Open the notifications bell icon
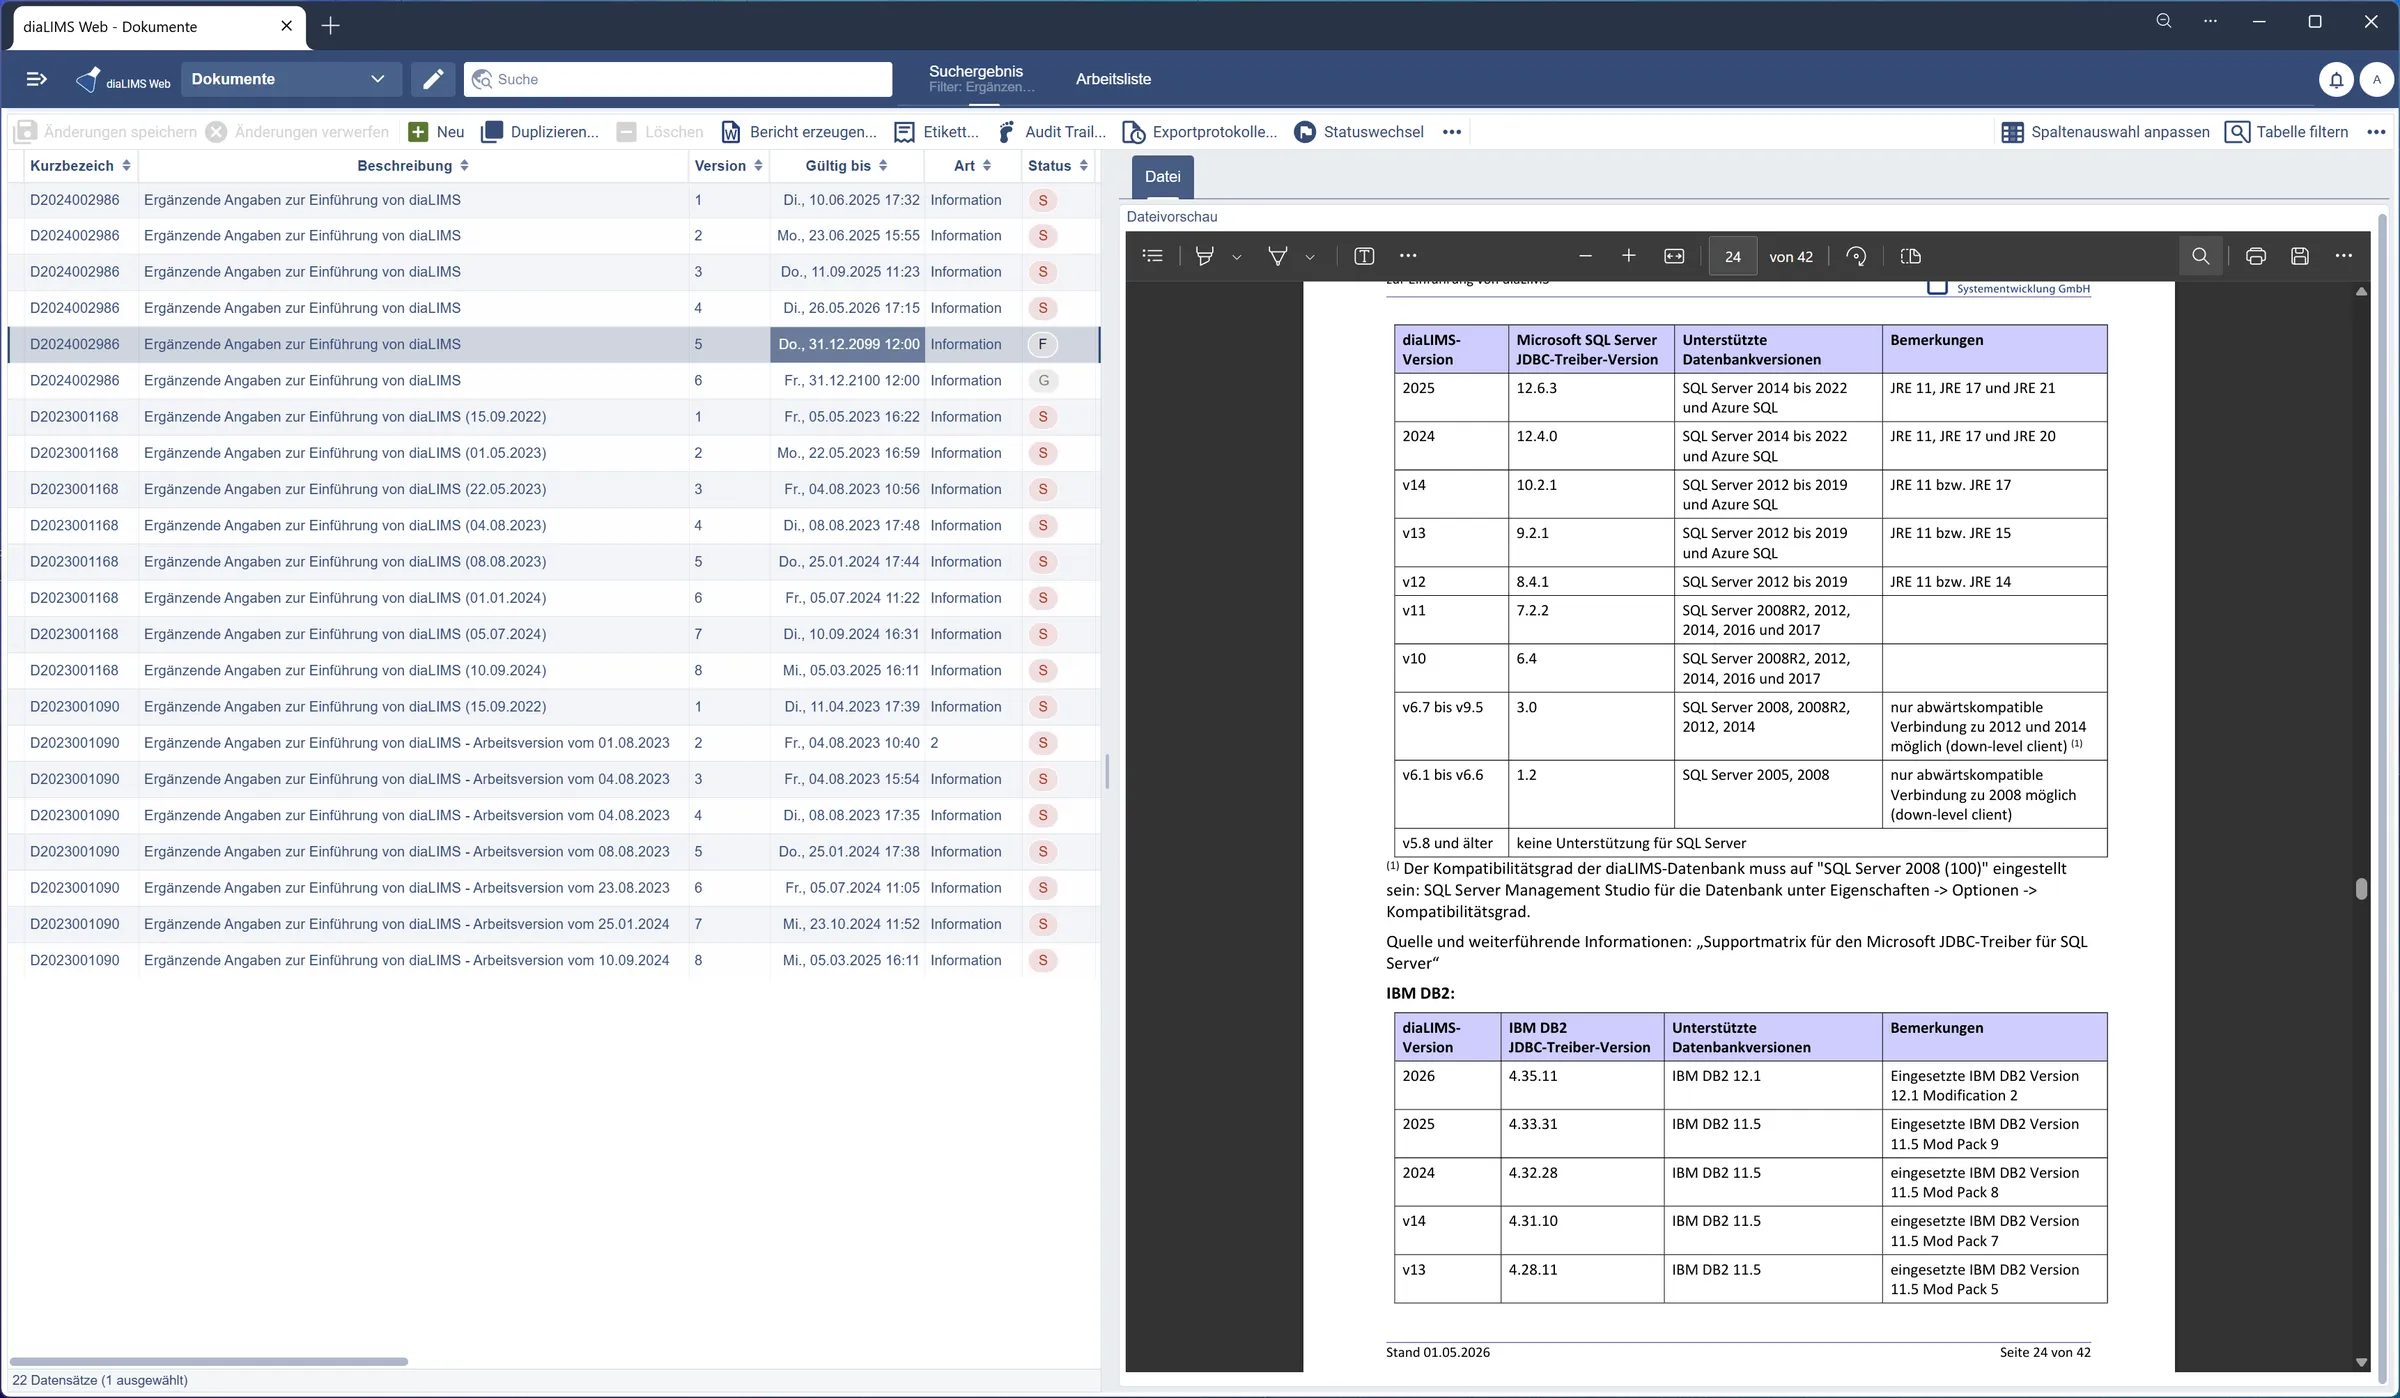Image resolution: width=2400 pixels, height=1398 pixels. point(2336,79)
